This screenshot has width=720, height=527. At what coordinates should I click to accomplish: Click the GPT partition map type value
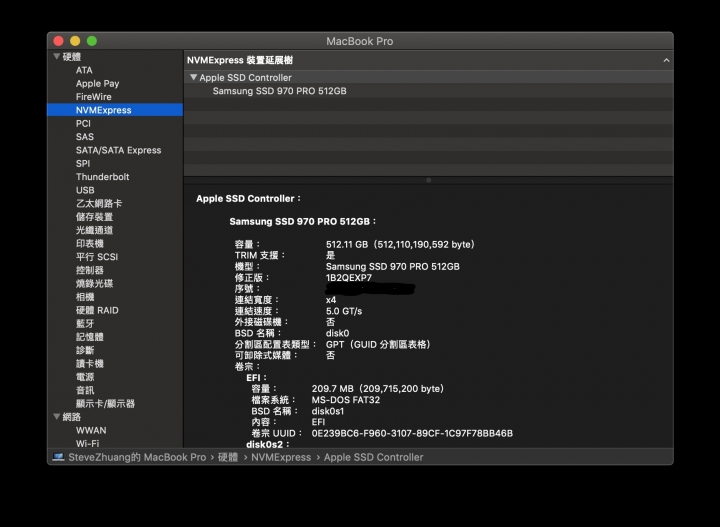[x=378, y=344]
